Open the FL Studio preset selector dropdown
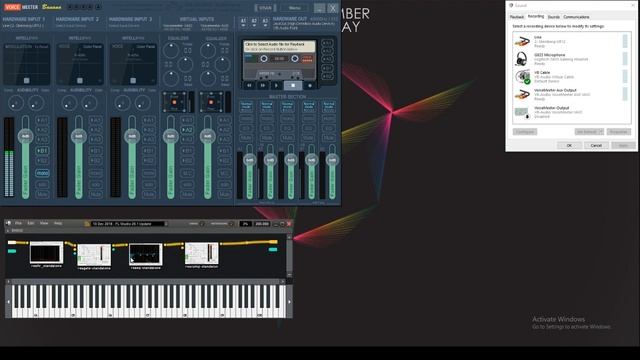Image resolution: width=640 pixels, height=360 pixels. 166,224
